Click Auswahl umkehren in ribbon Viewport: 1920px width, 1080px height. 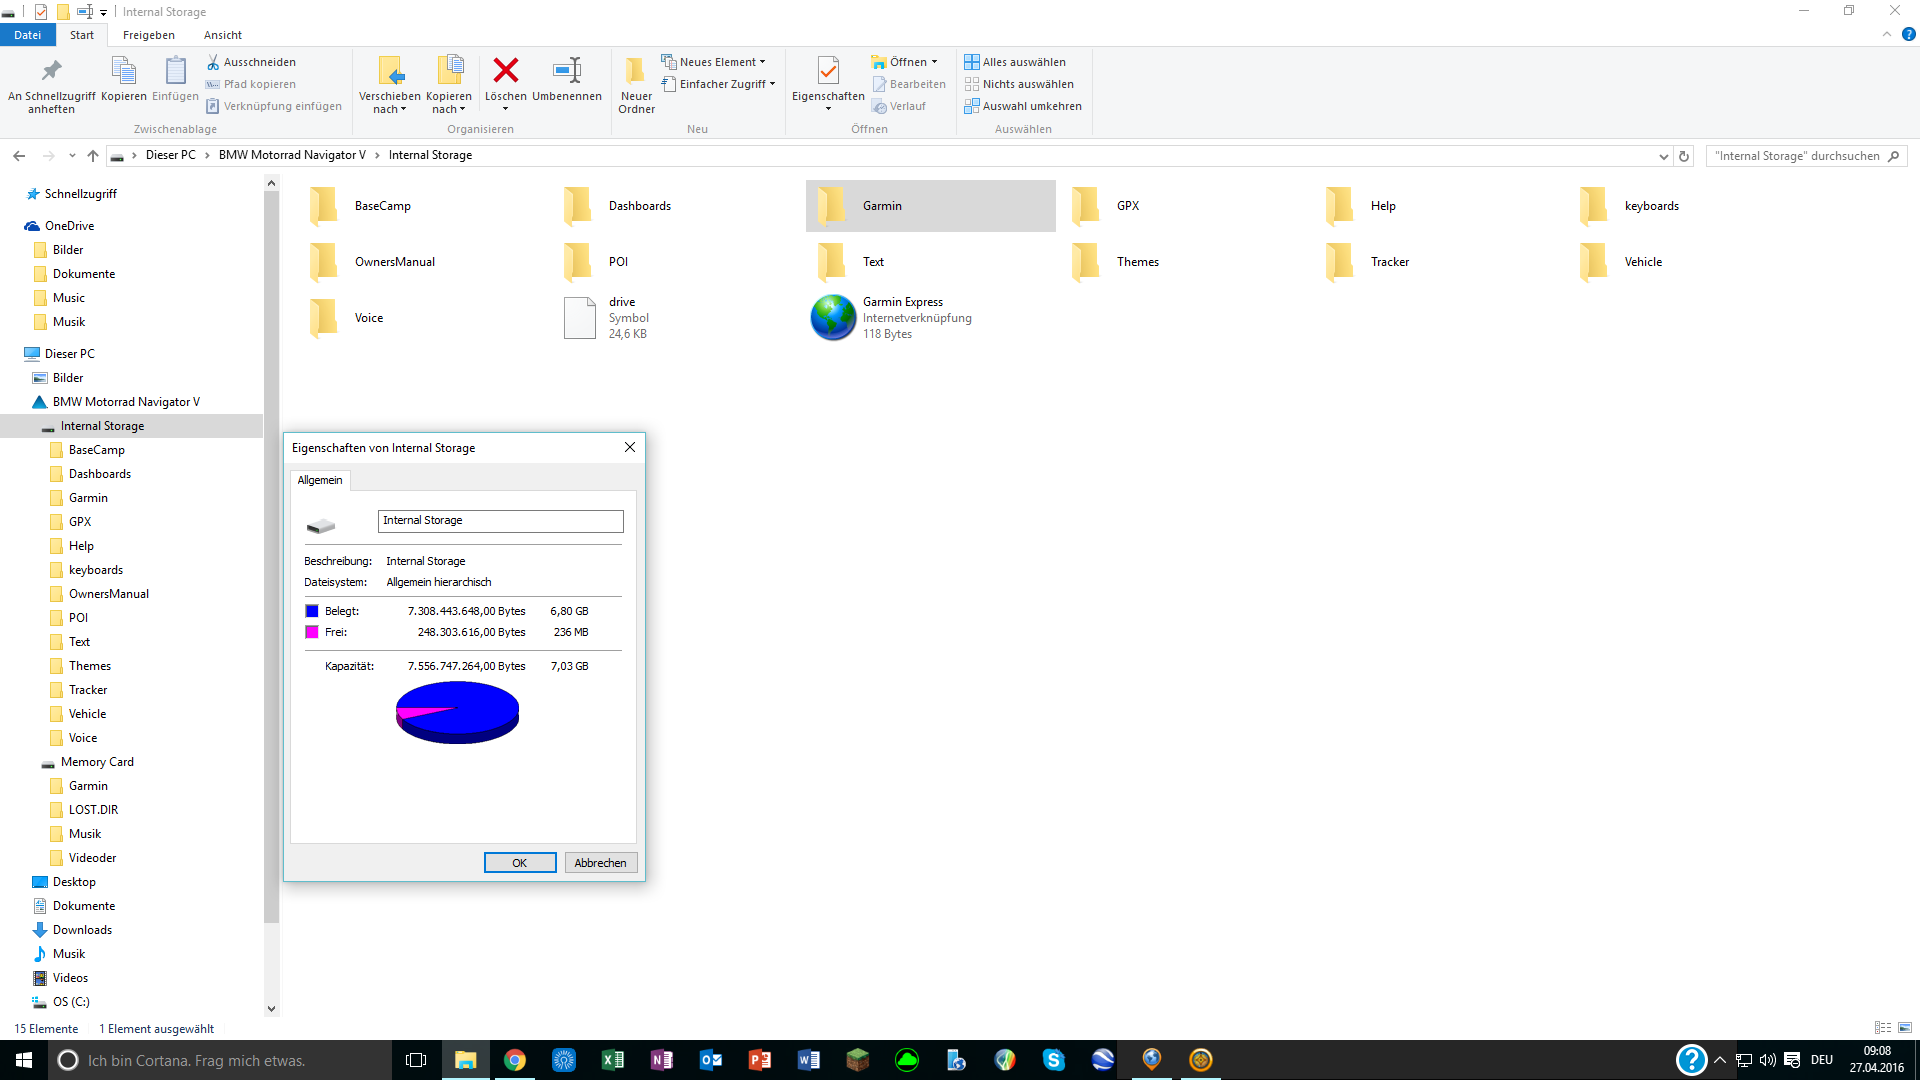pyautogui.click(x=1023, y=106)
